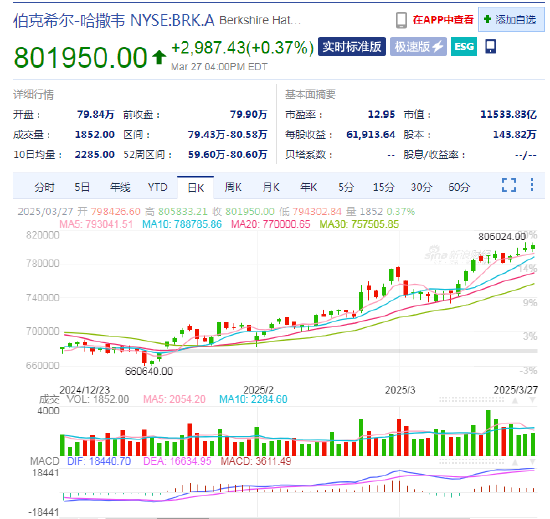The width and height of the screenshot is (550, 519).
Task: Click the MA30: 757505.85 indicator label
Action: [359, 224]
